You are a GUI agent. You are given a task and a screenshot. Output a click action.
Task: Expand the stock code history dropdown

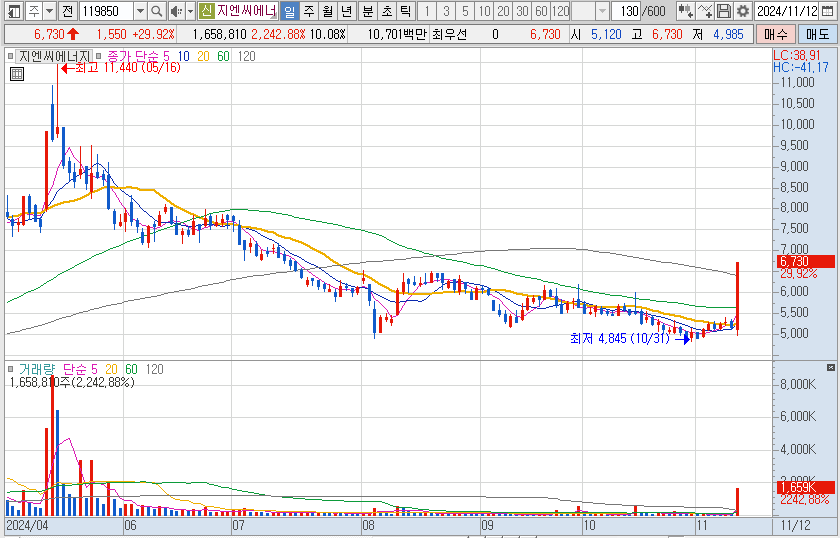tap(140, 11)
